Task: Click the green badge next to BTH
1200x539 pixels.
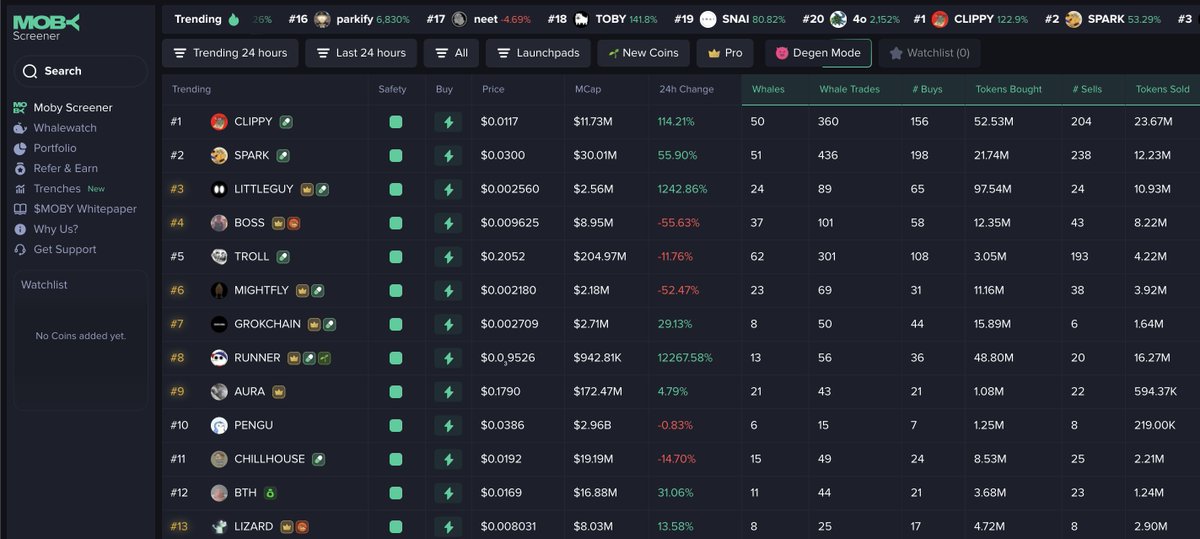Action: point(270,493)
